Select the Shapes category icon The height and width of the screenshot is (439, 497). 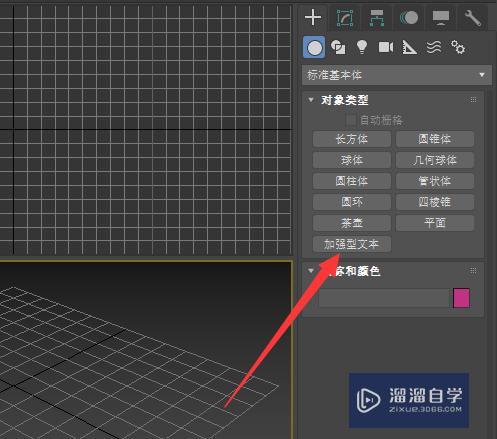338,47
